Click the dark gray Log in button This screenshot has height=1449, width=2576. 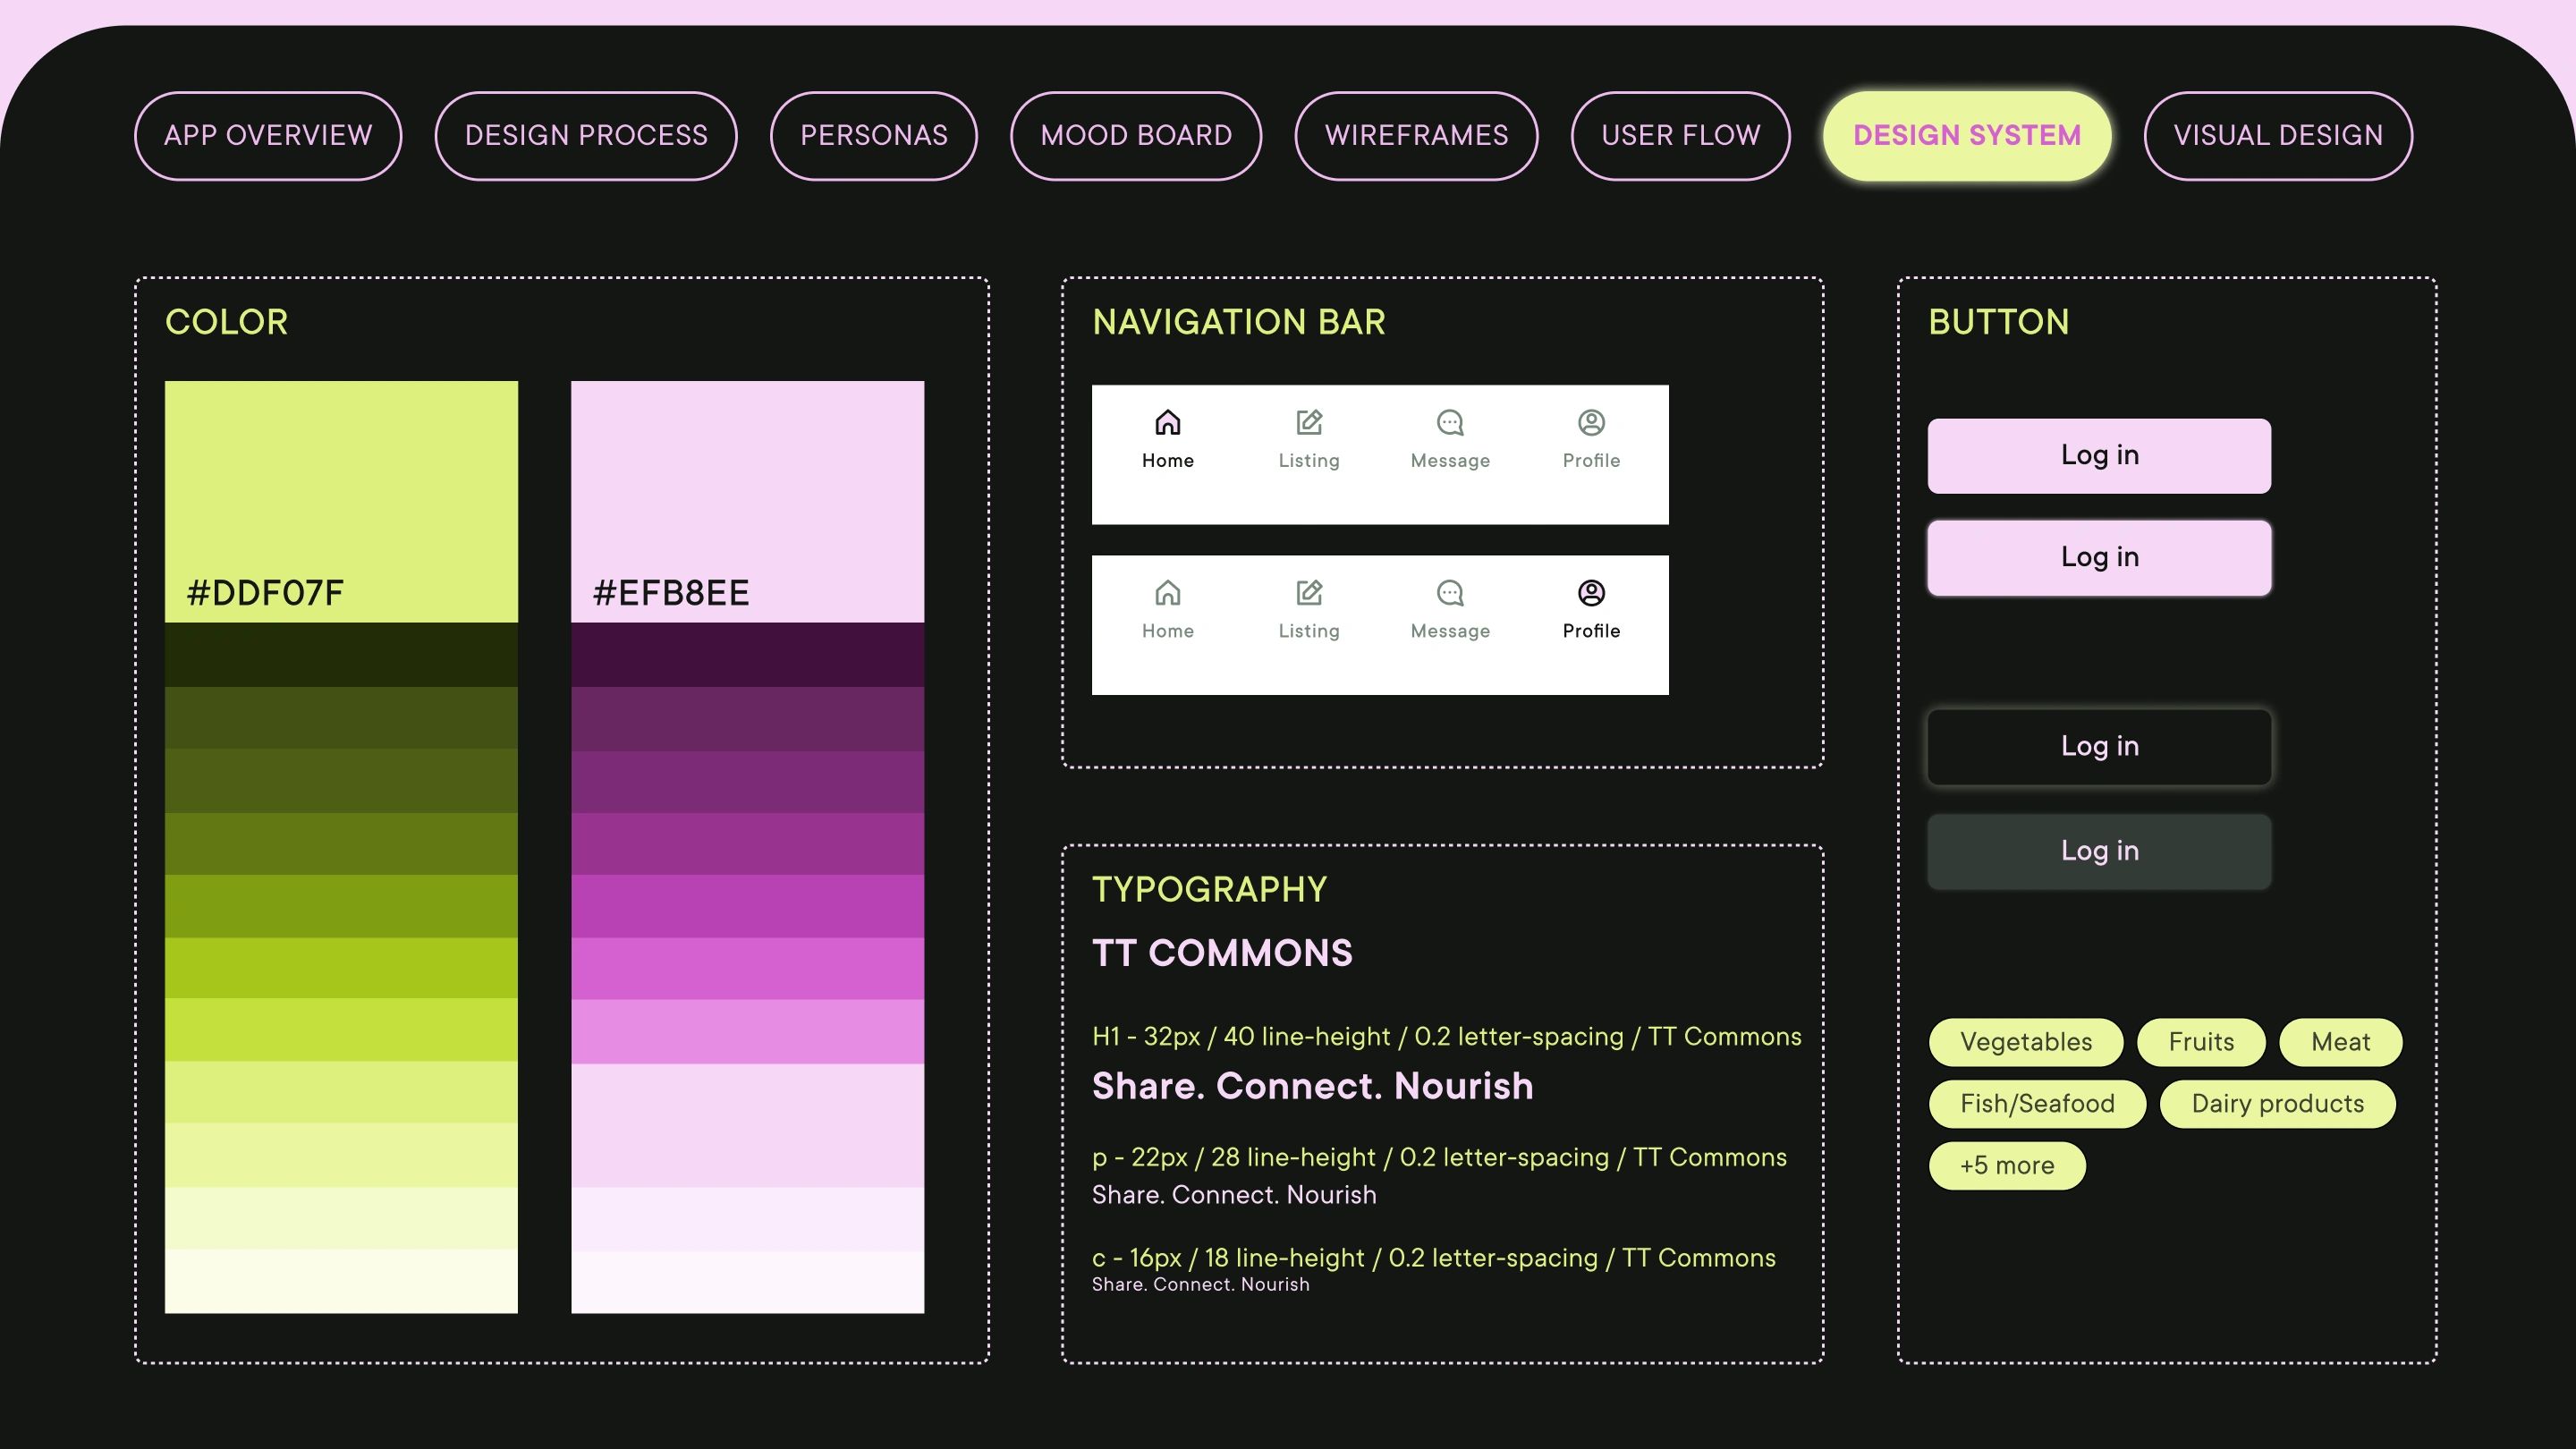pyautogui.click(x=2099, y=852)
